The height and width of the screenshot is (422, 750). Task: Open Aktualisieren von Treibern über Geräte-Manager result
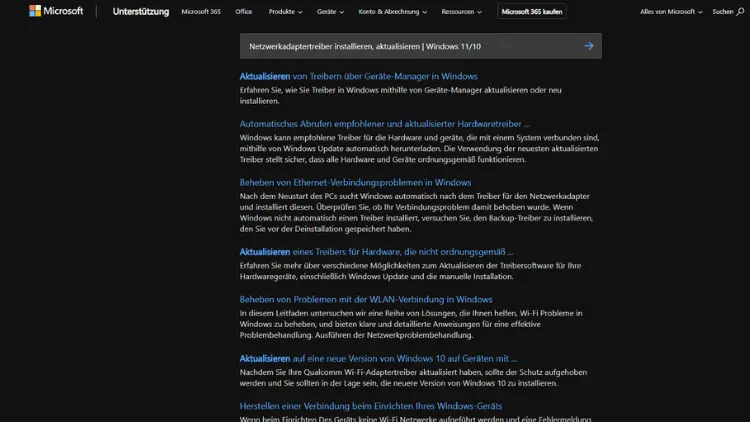coord(359,76)
